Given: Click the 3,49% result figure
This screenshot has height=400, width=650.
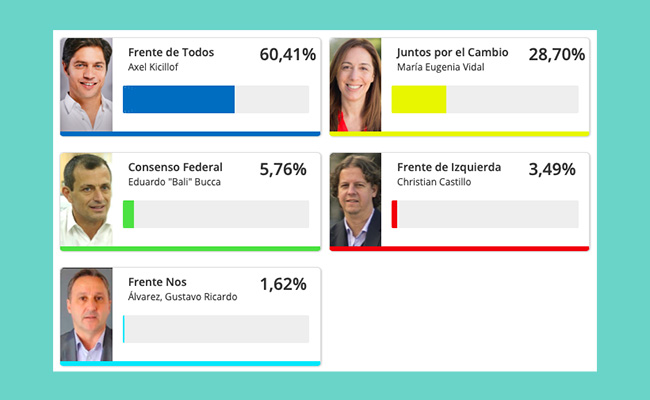Looking at the screenshot, I should coord(552,170).
